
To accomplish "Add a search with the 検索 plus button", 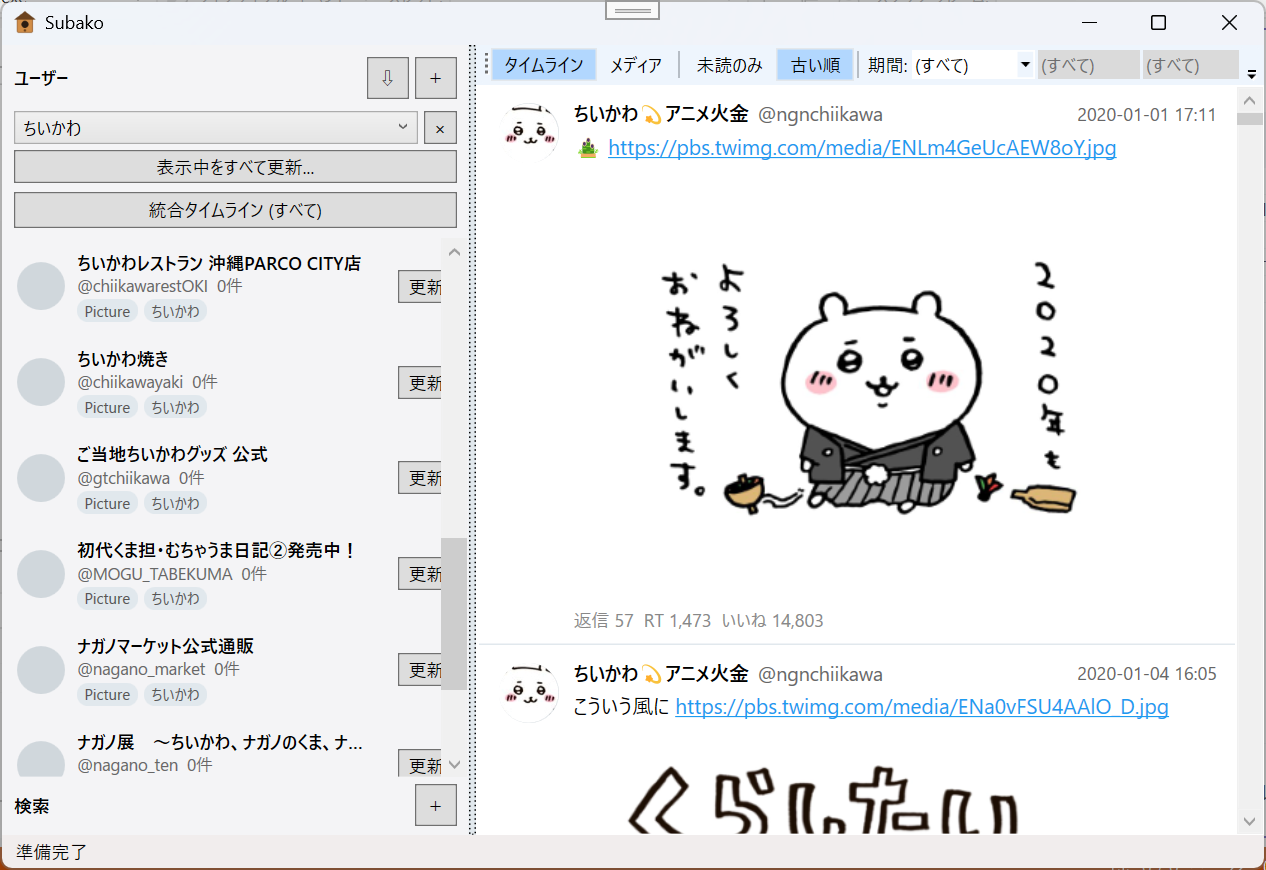I will click(x=436, y=806).
